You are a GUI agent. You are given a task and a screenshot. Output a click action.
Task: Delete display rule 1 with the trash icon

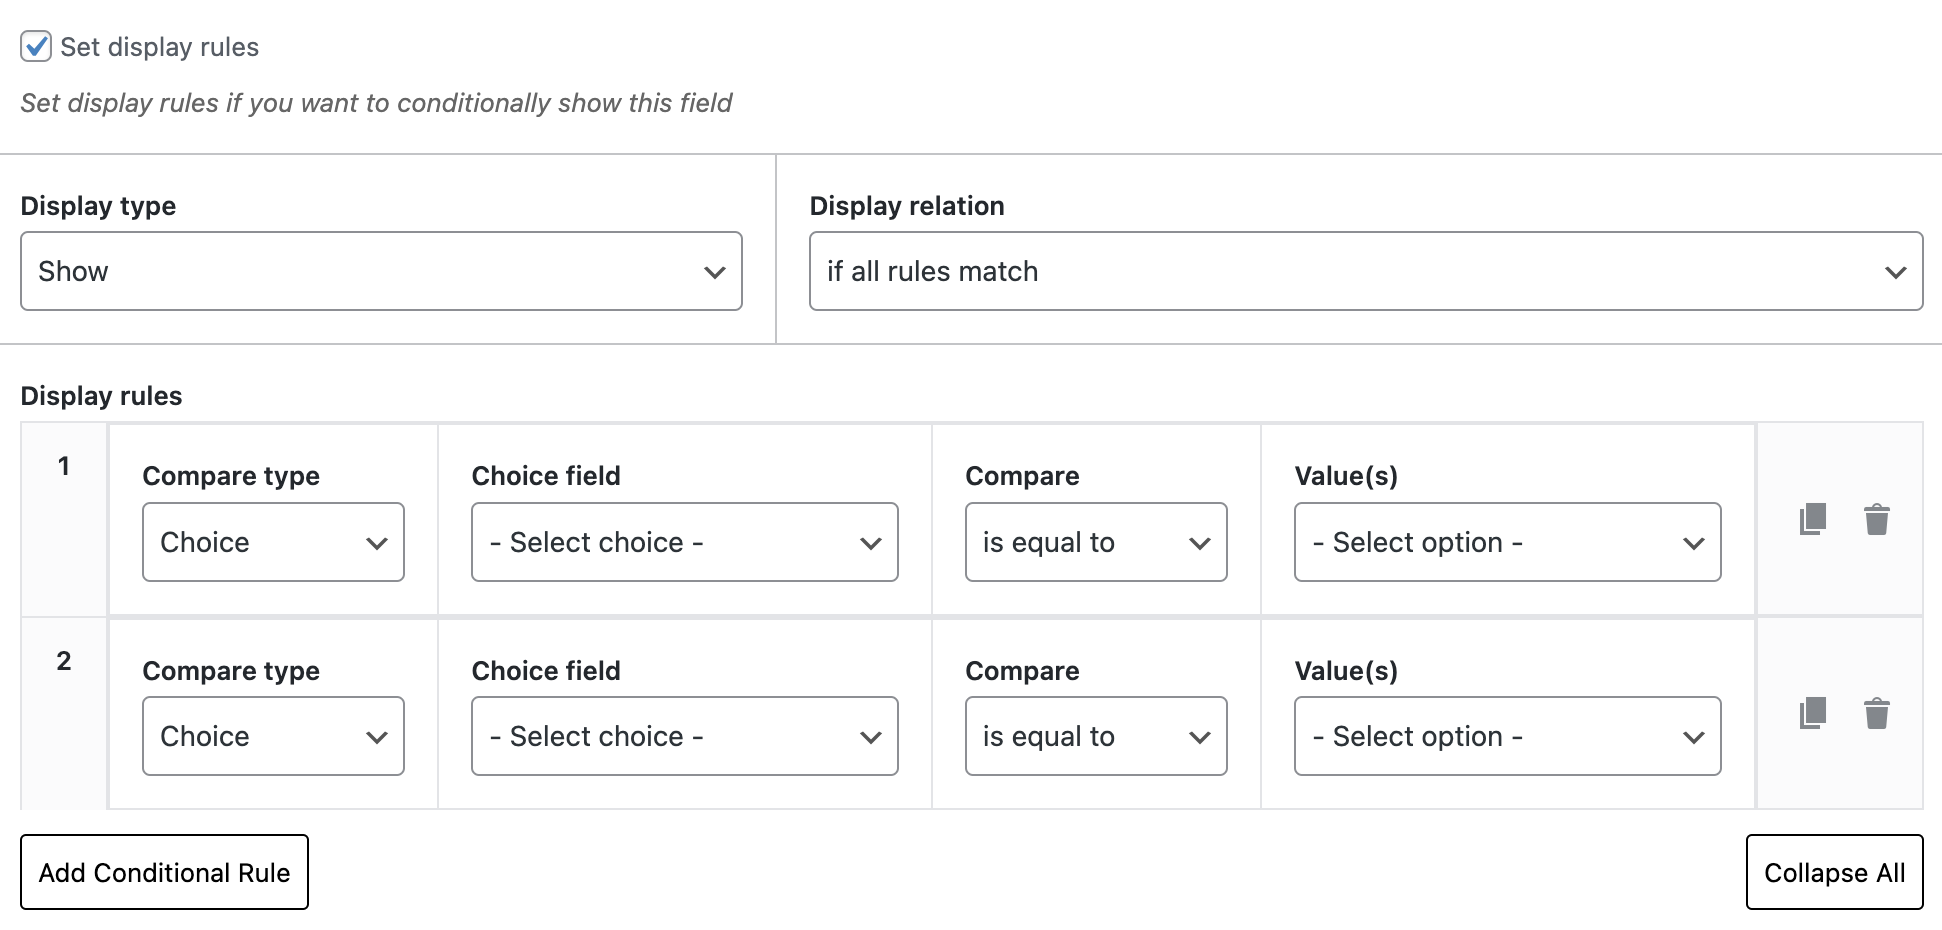pyautogui.click(x=1876, y=519)
